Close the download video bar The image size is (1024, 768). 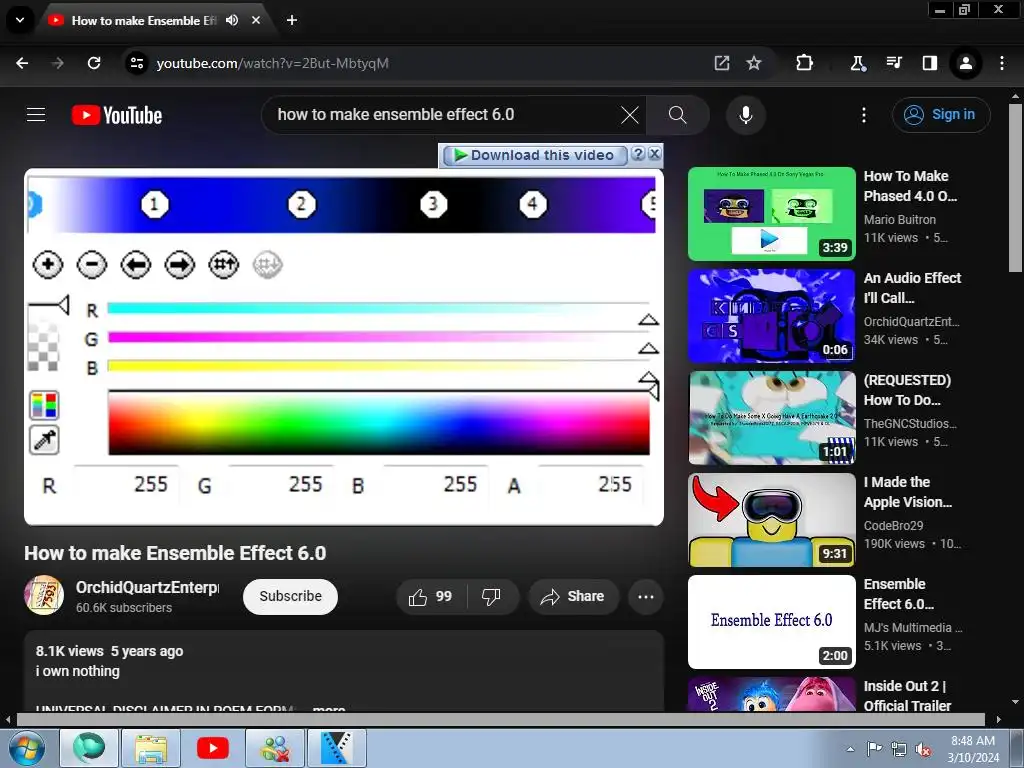tap(654, 154)
